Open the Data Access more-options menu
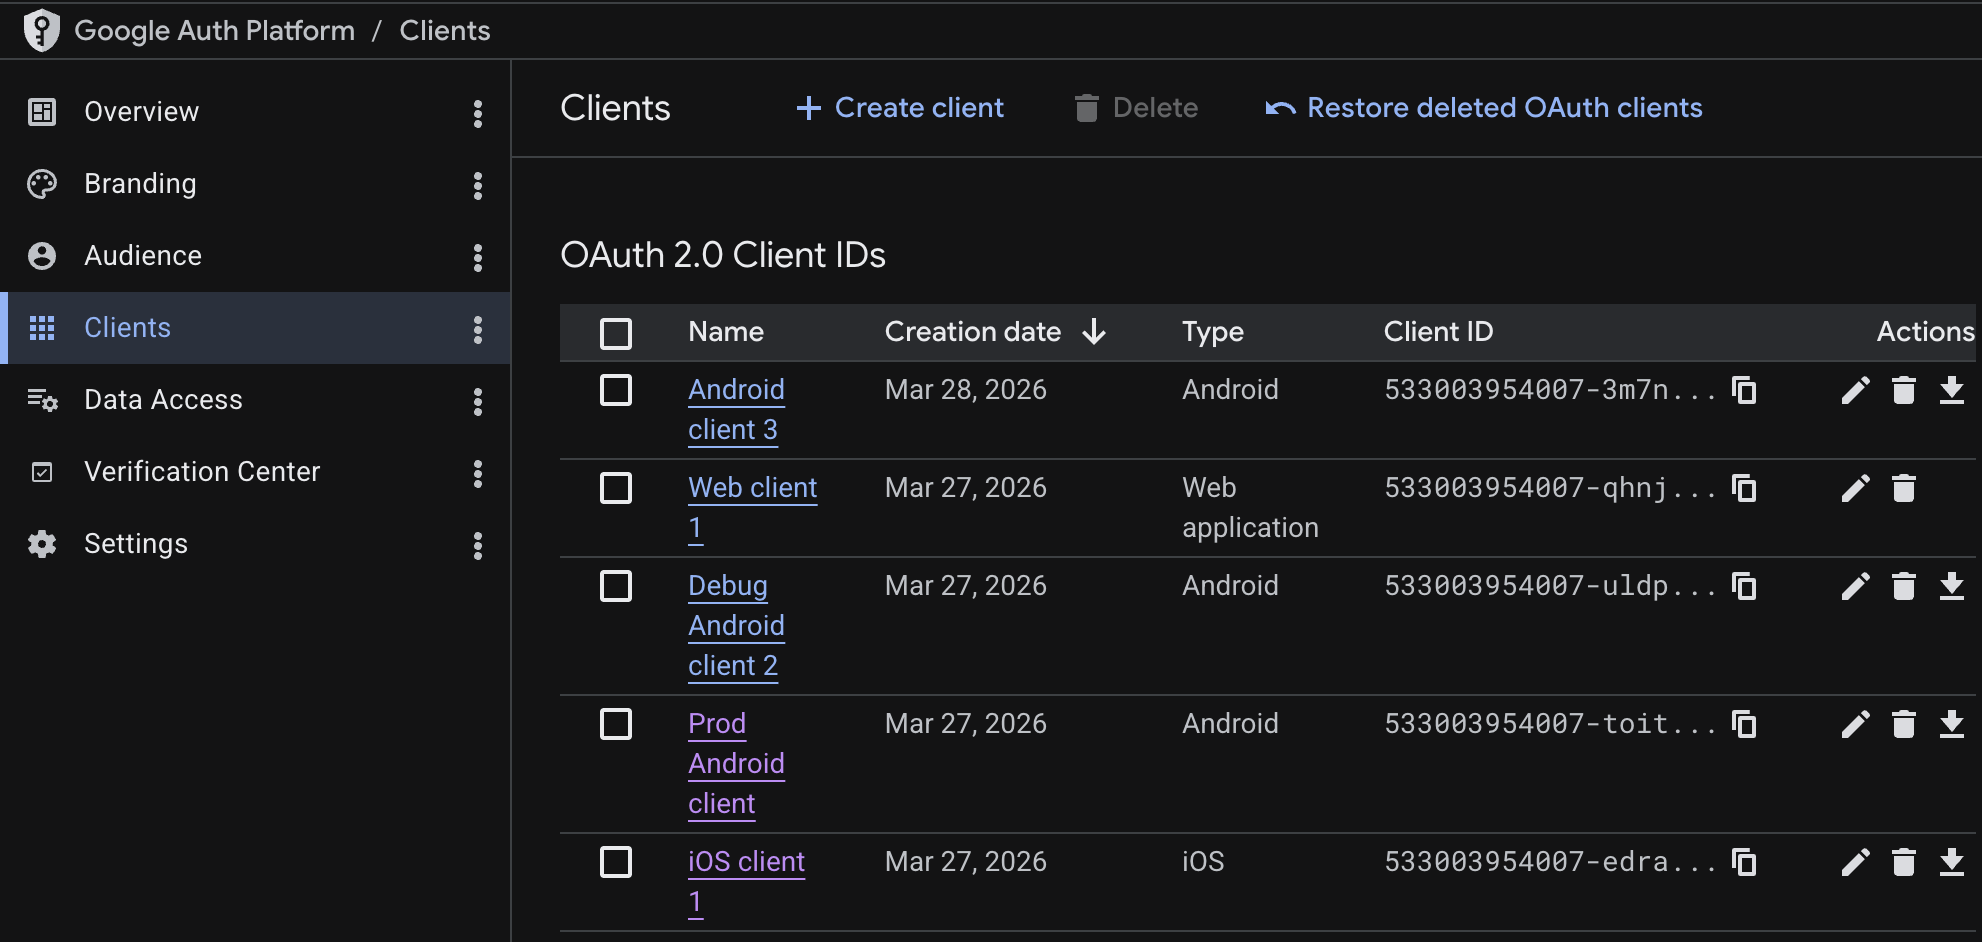 click(x=478, y=401)
